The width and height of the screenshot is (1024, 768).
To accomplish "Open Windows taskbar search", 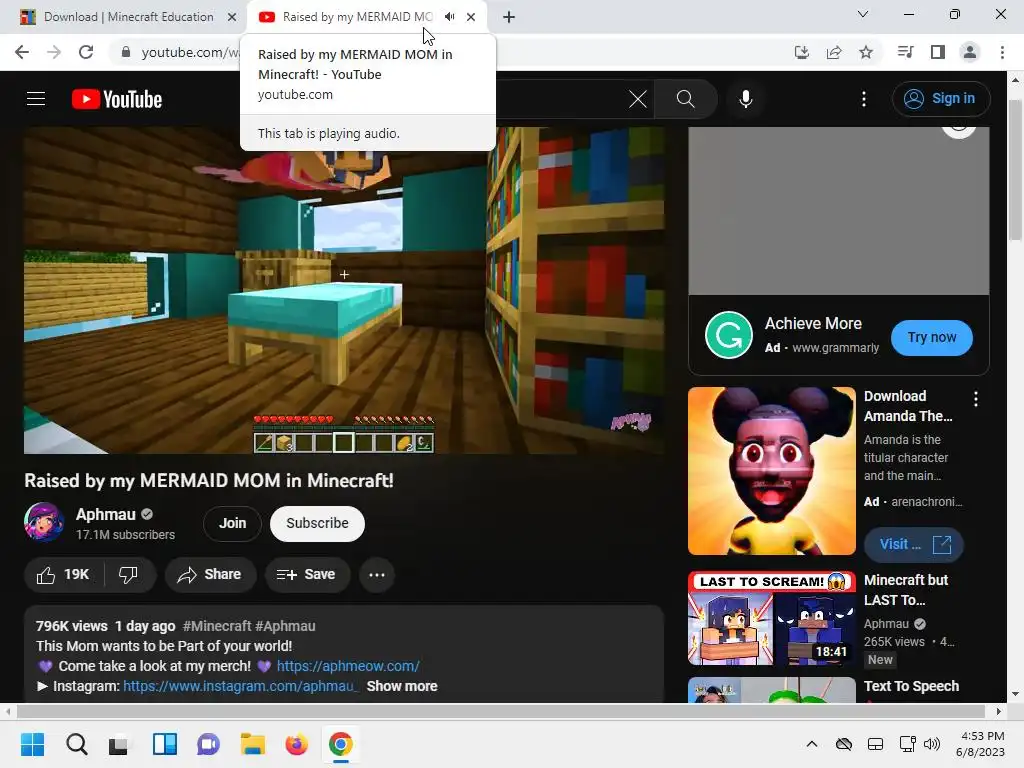I will (76, 744).
